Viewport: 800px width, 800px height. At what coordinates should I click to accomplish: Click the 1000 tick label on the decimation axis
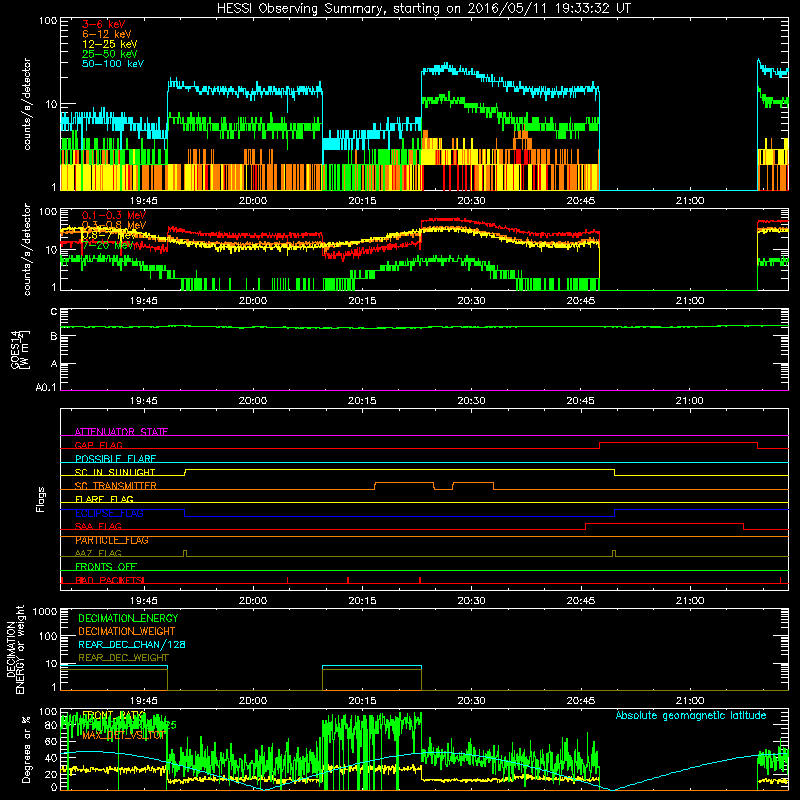(x=45, y=611)
